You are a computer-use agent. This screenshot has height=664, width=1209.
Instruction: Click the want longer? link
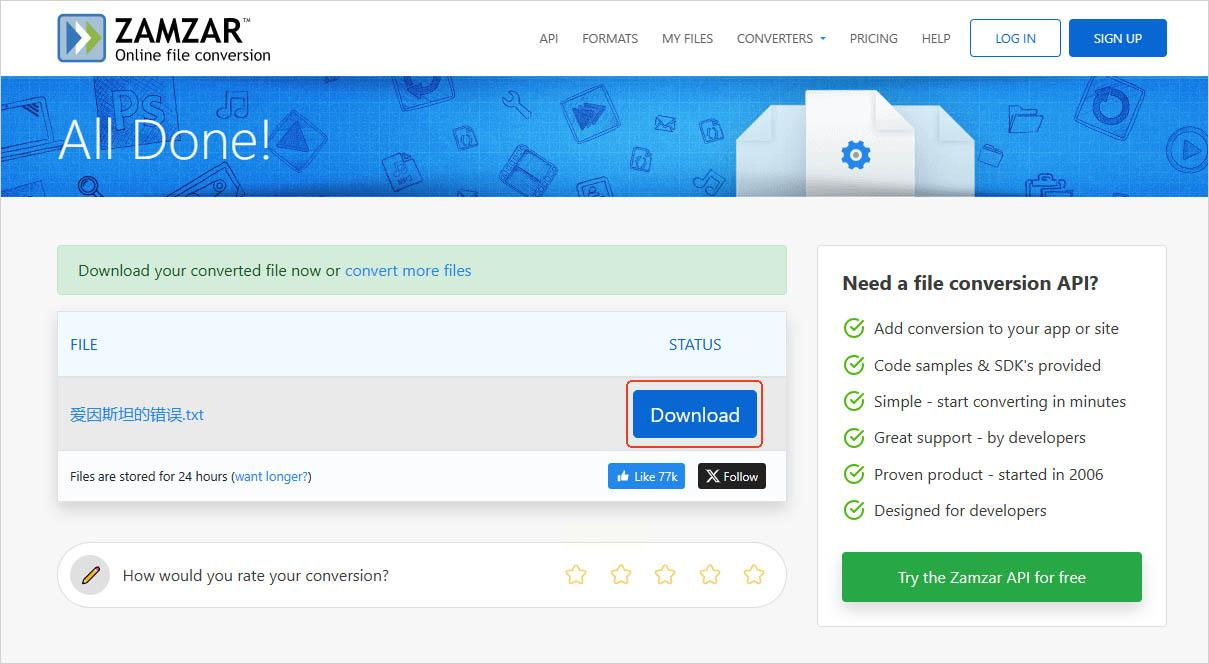tap(271, 476)
